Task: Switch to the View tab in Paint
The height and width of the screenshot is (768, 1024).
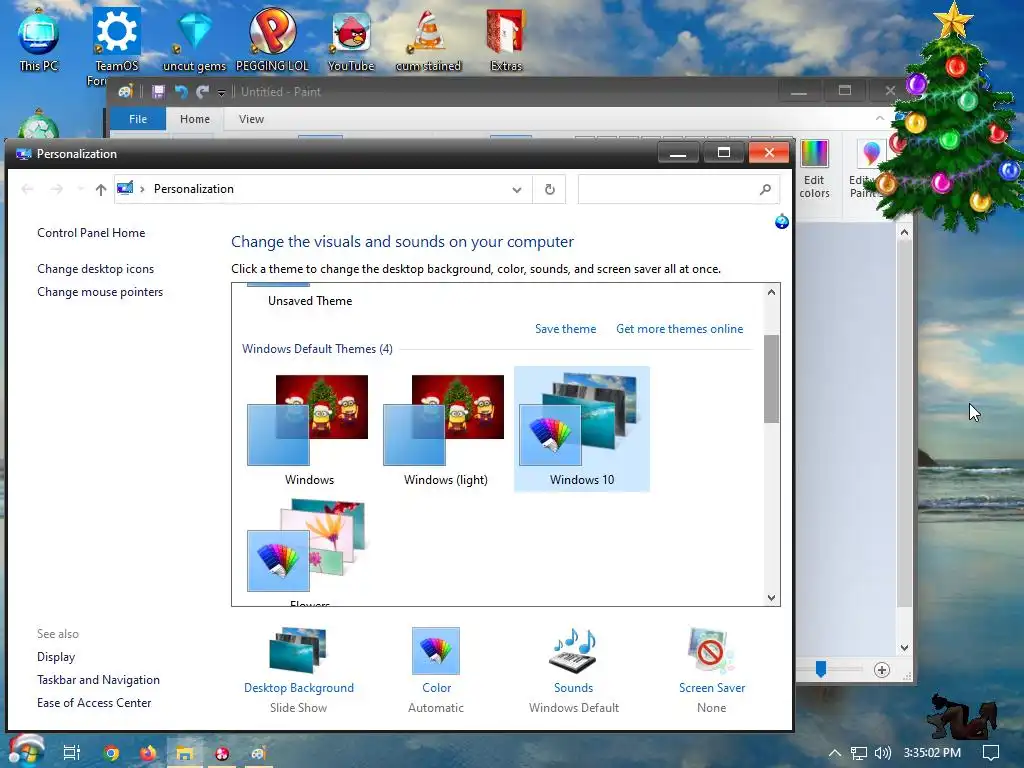Action: click(251, 119)
